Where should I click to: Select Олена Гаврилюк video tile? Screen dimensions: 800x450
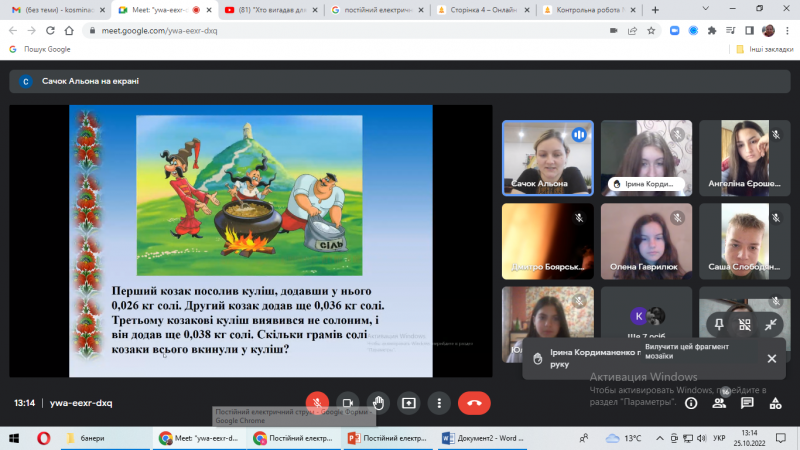coord(646,241)
